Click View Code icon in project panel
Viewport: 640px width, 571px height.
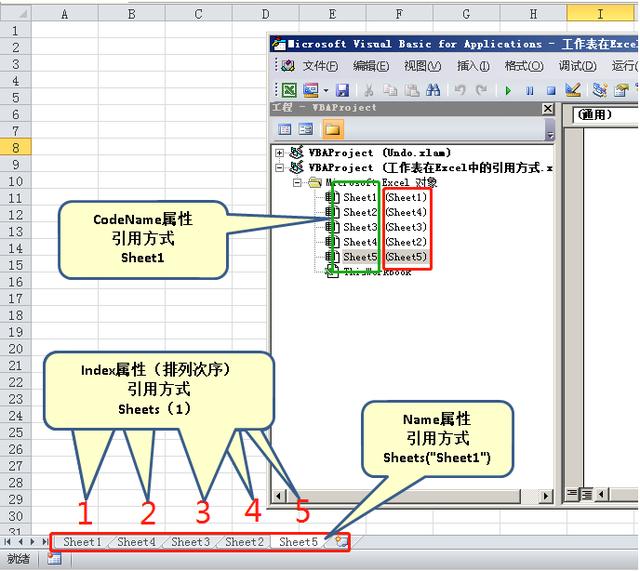click(x=284, y=129)
